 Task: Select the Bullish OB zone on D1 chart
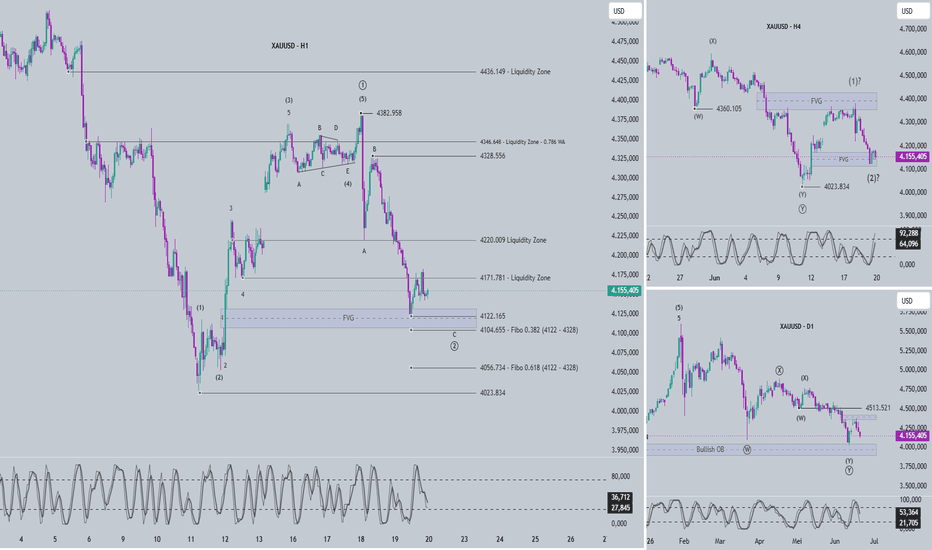pos(761,450)
